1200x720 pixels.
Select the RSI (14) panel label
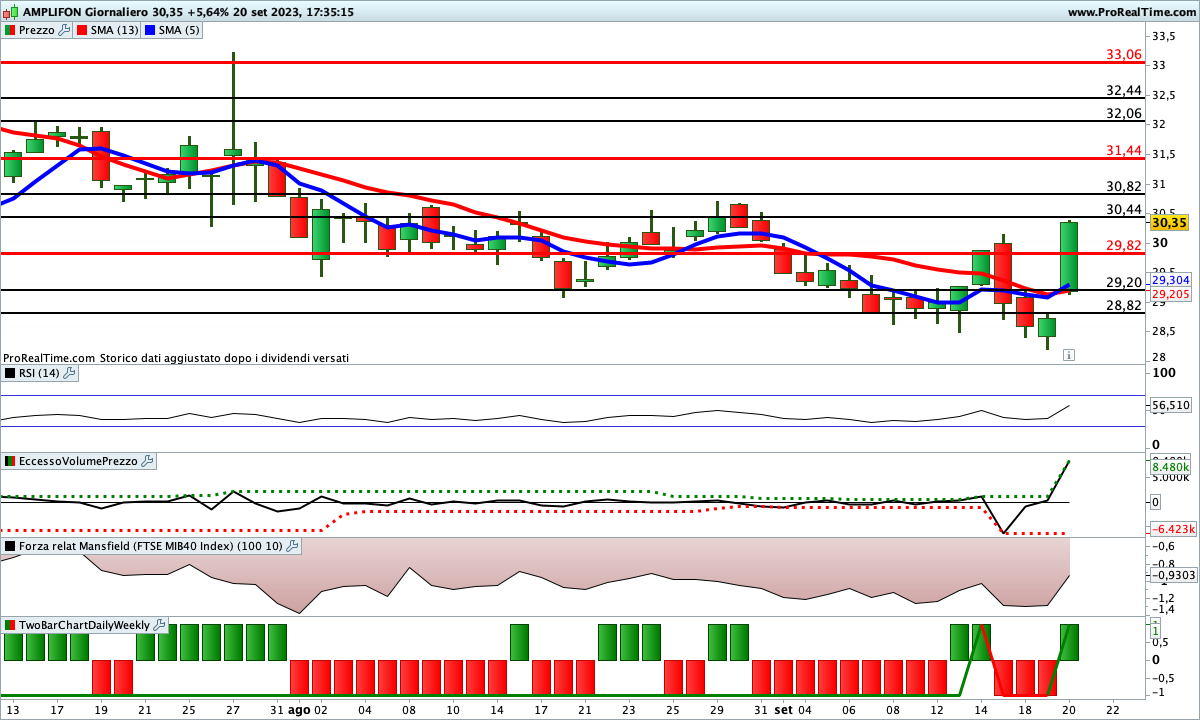click(x=40, y=373)
